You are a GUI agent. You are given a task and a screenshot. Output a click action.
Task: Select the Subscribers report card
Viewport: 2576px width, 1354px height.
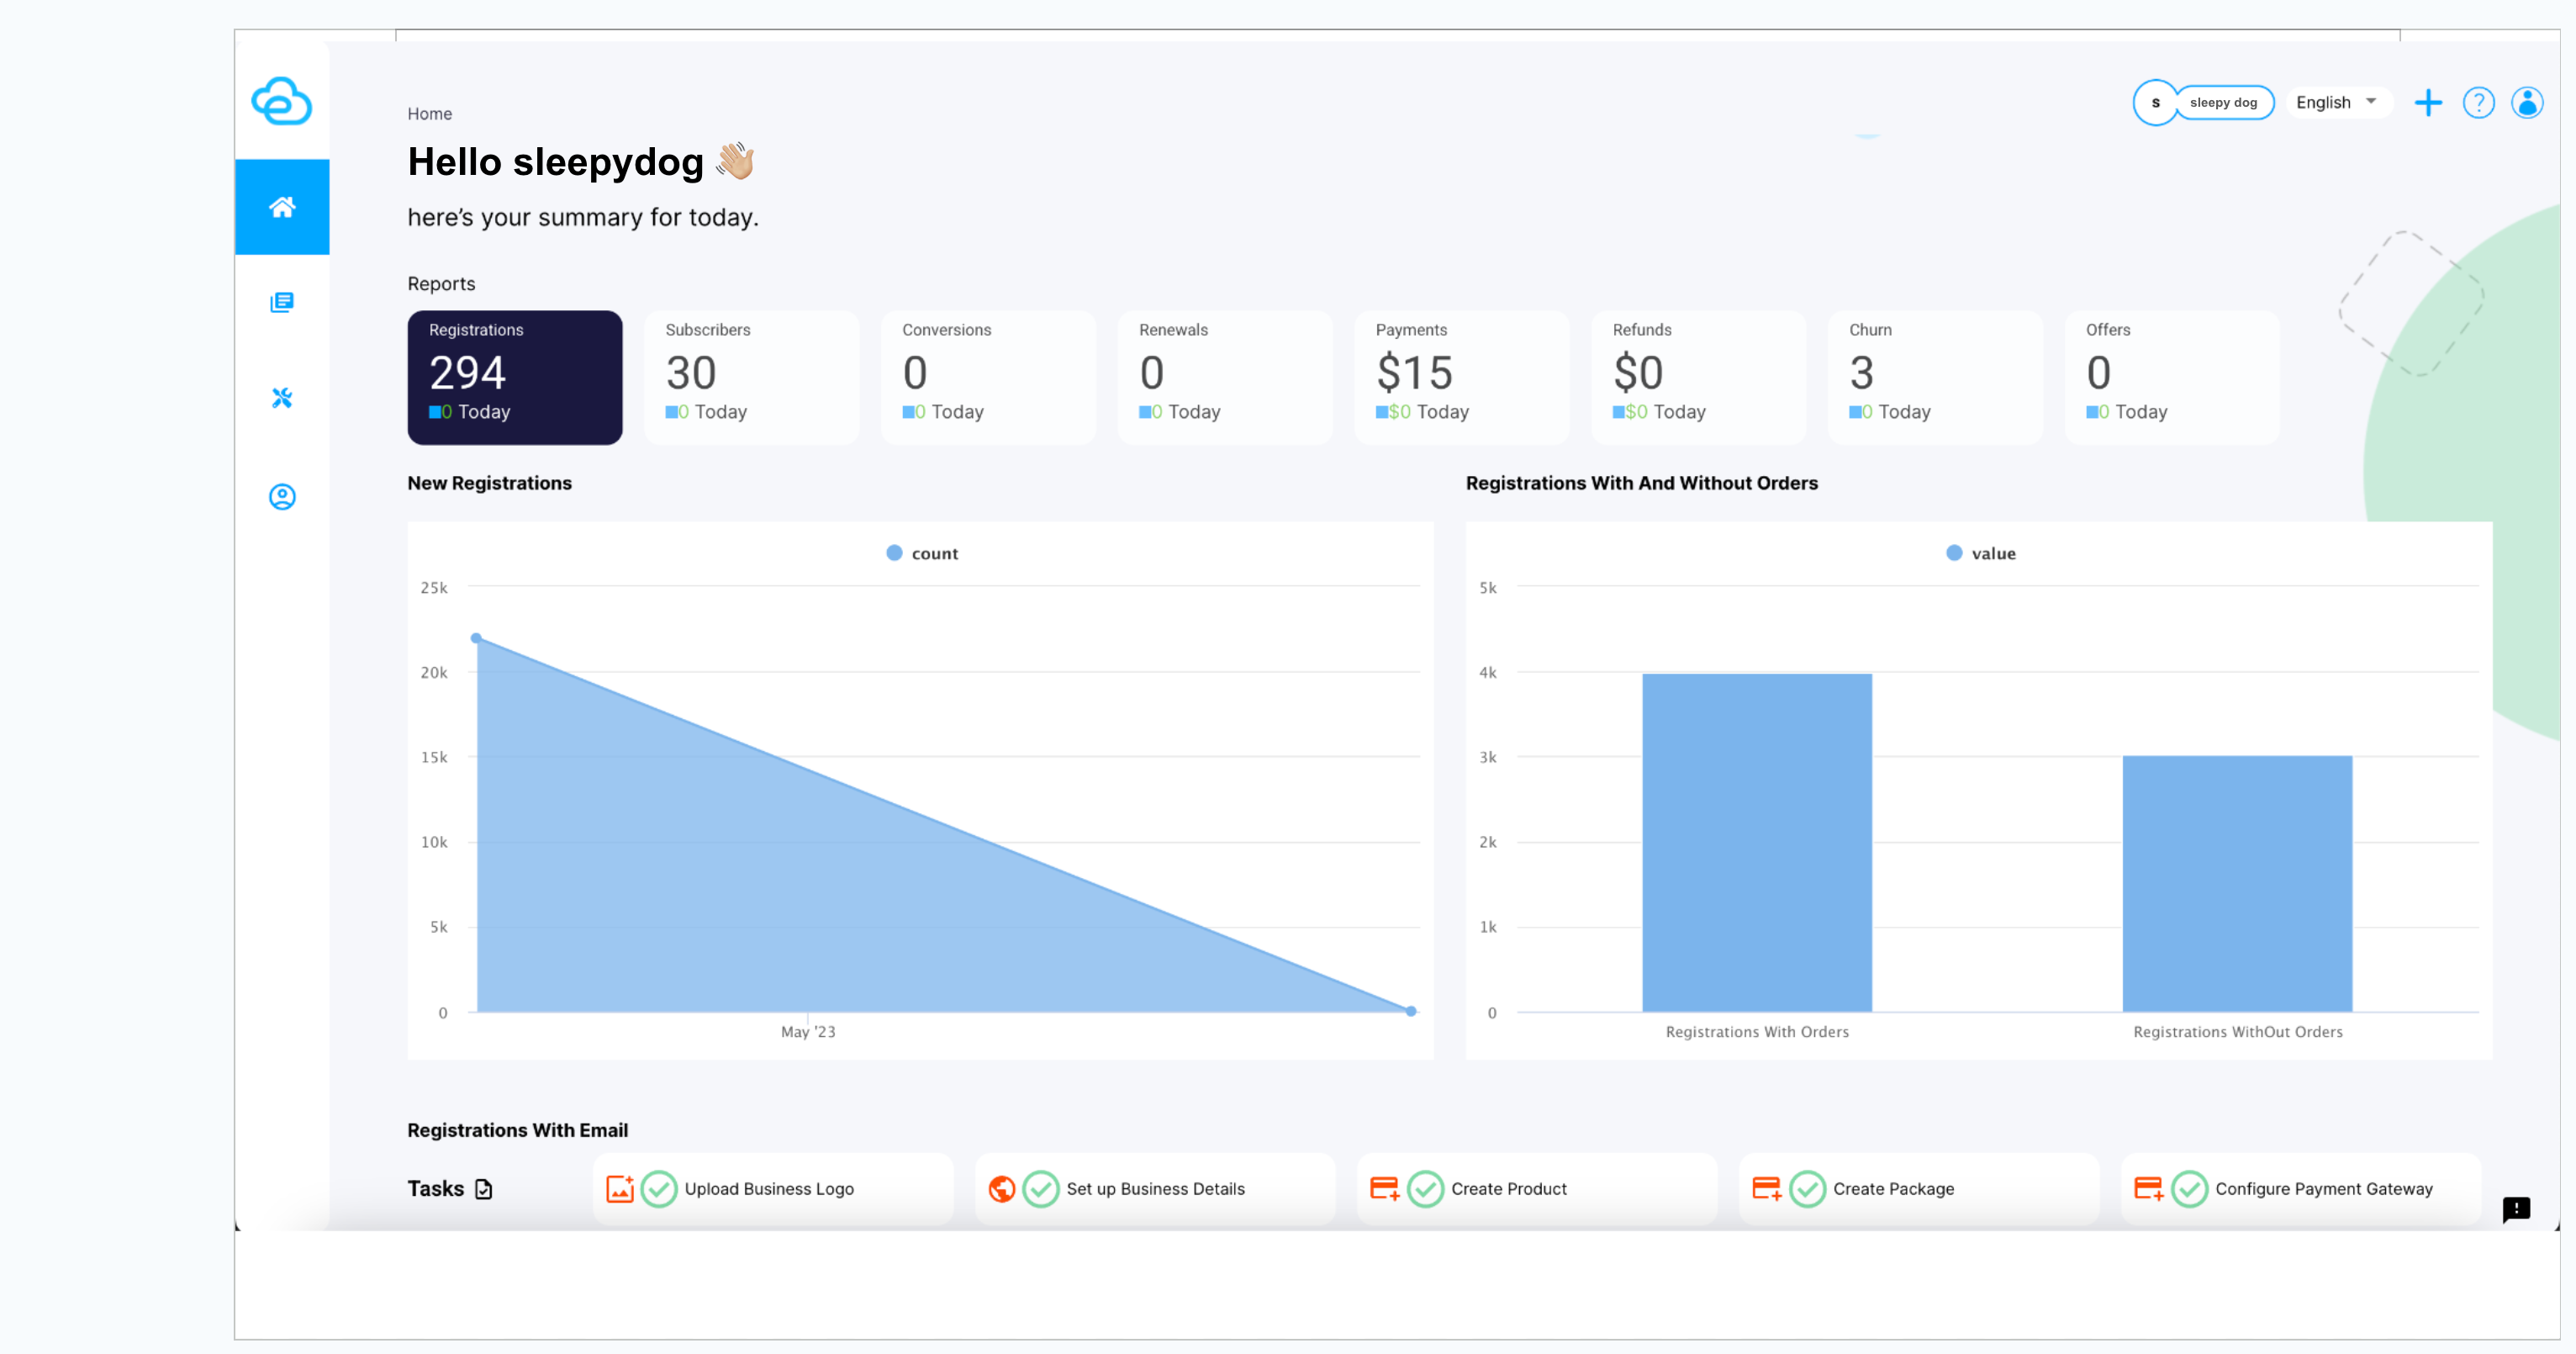(x=751, y=377)
